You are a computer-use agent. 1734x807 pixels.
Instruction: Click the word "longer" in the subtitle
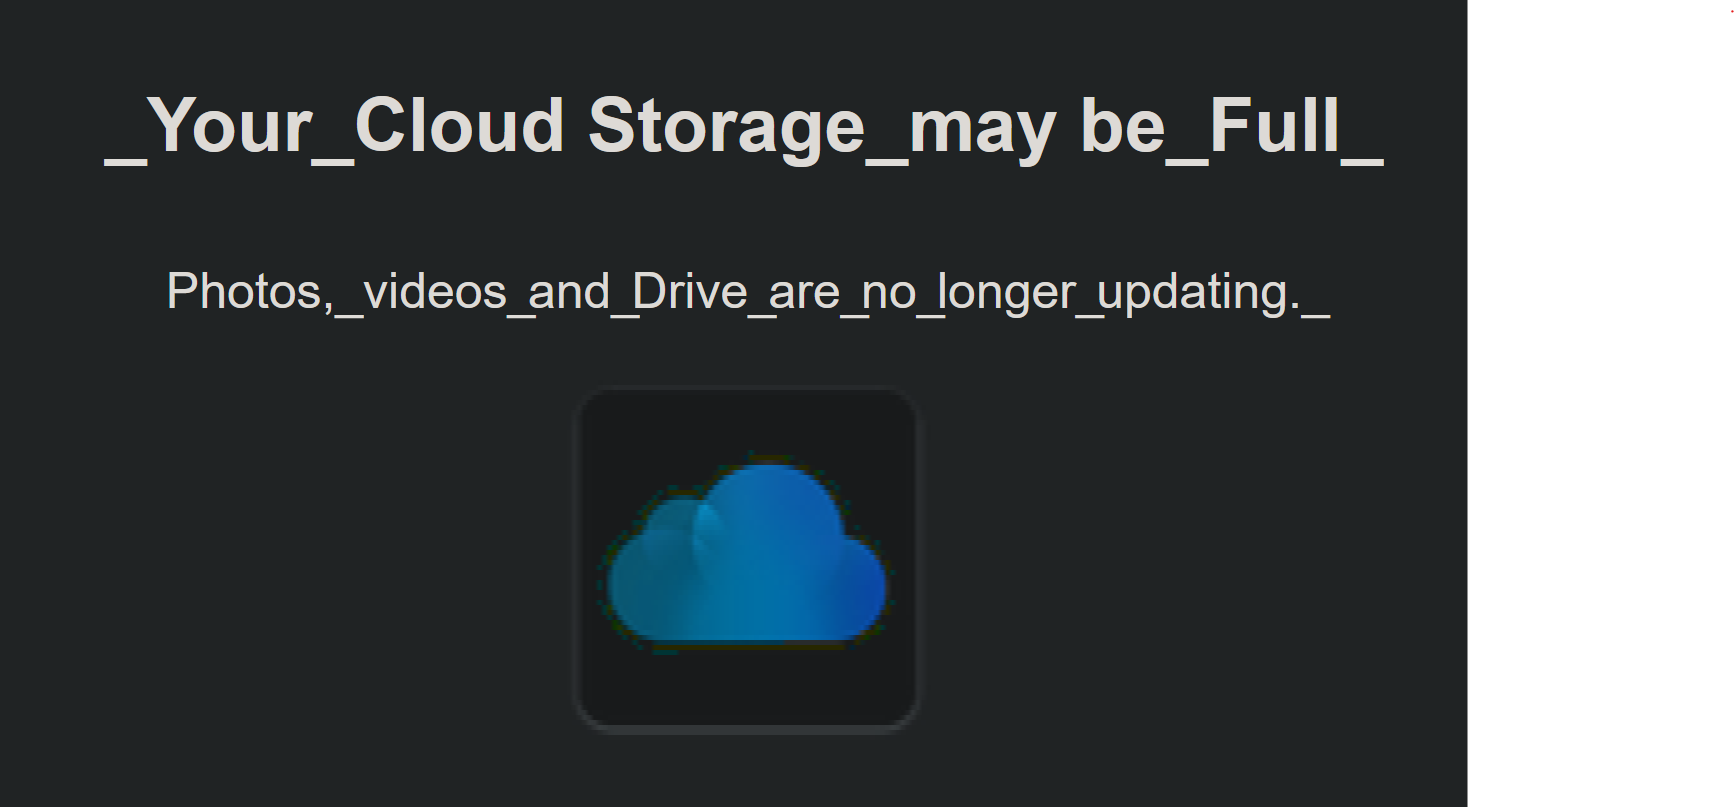[1006, 294]
